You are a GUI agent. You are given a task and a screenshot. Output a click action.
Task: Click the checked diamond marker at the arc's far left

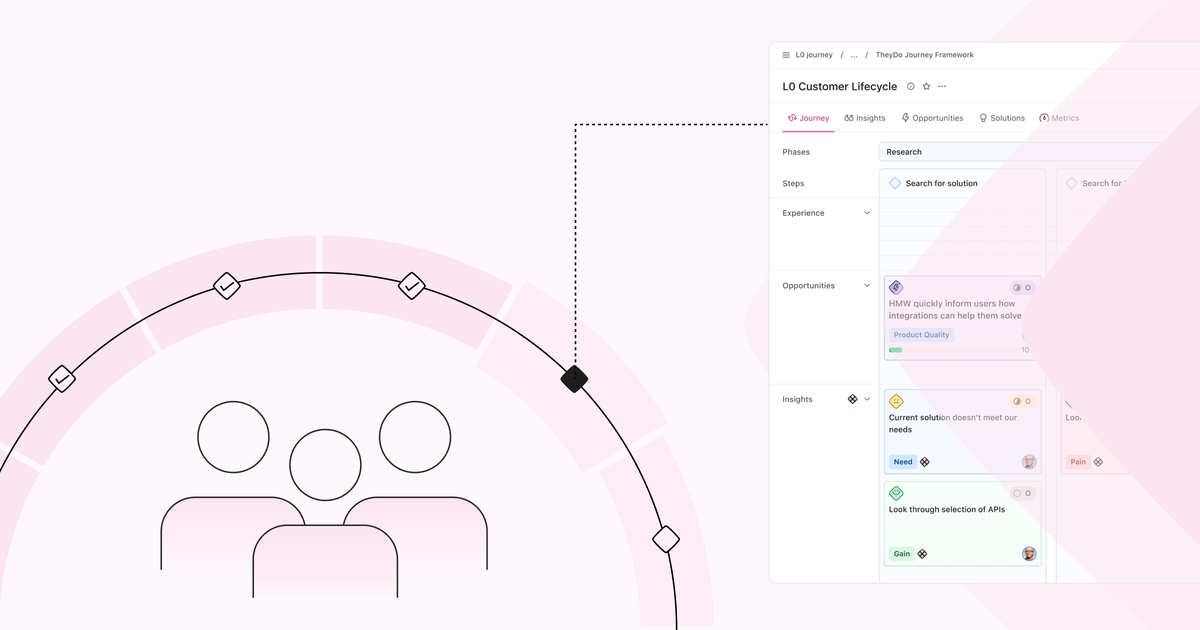62,379
